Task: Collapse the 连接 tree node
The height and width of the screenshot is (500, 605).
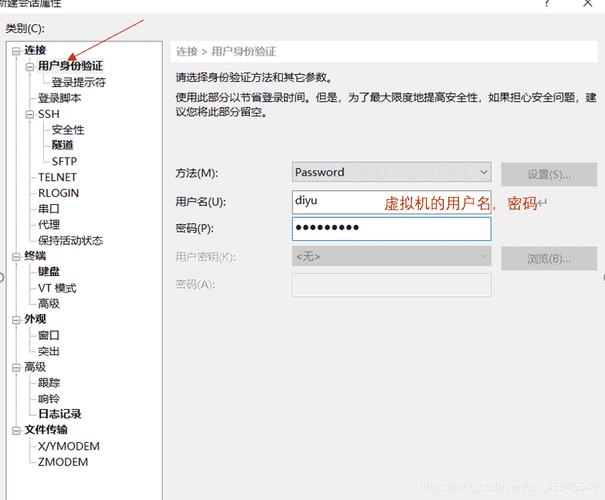Action: click(x=16, y=51)
